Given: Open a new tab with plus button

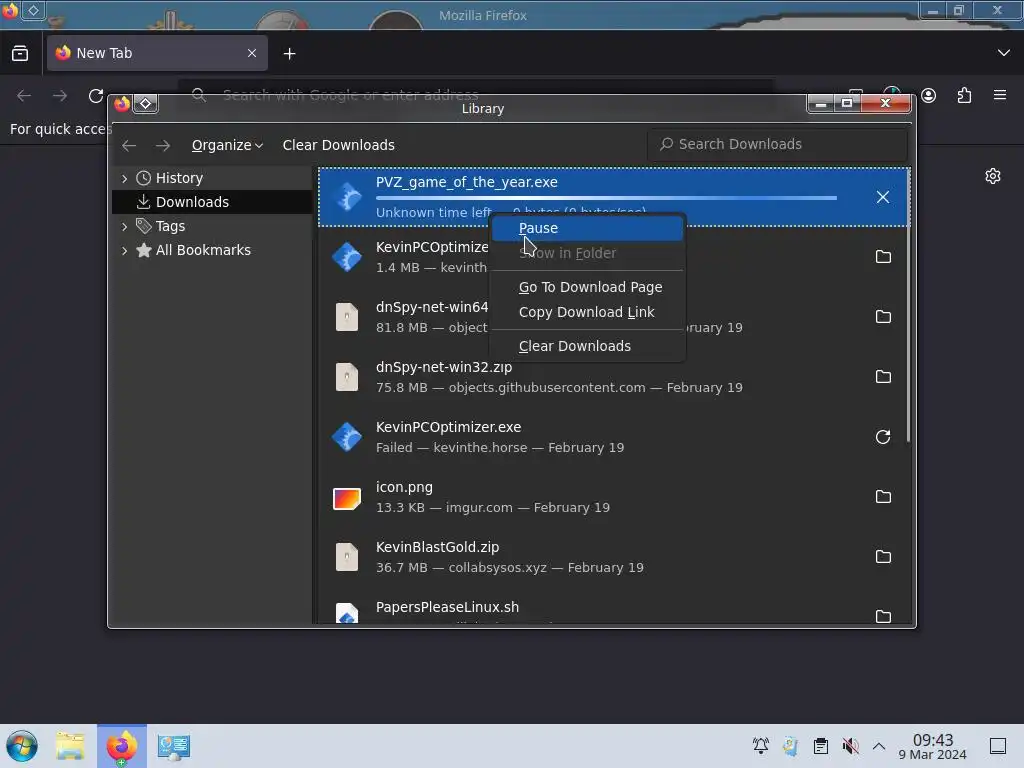Looking at the screenshot, I should [x=289, y=54].
